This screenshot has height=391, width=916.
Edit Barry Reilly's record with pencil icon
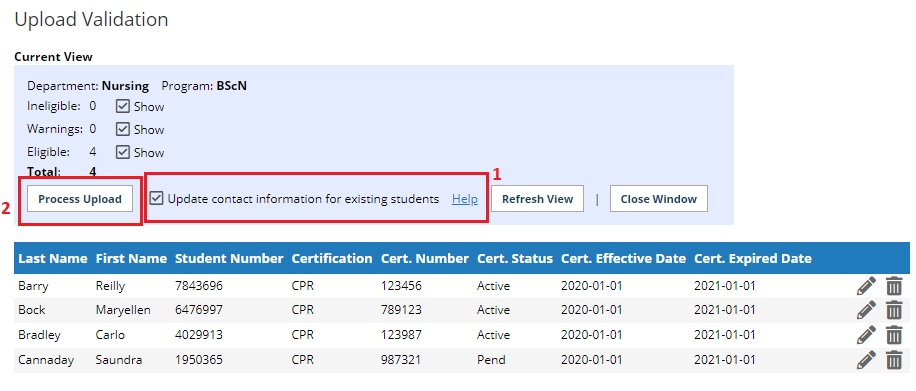[x=866, y=286]
